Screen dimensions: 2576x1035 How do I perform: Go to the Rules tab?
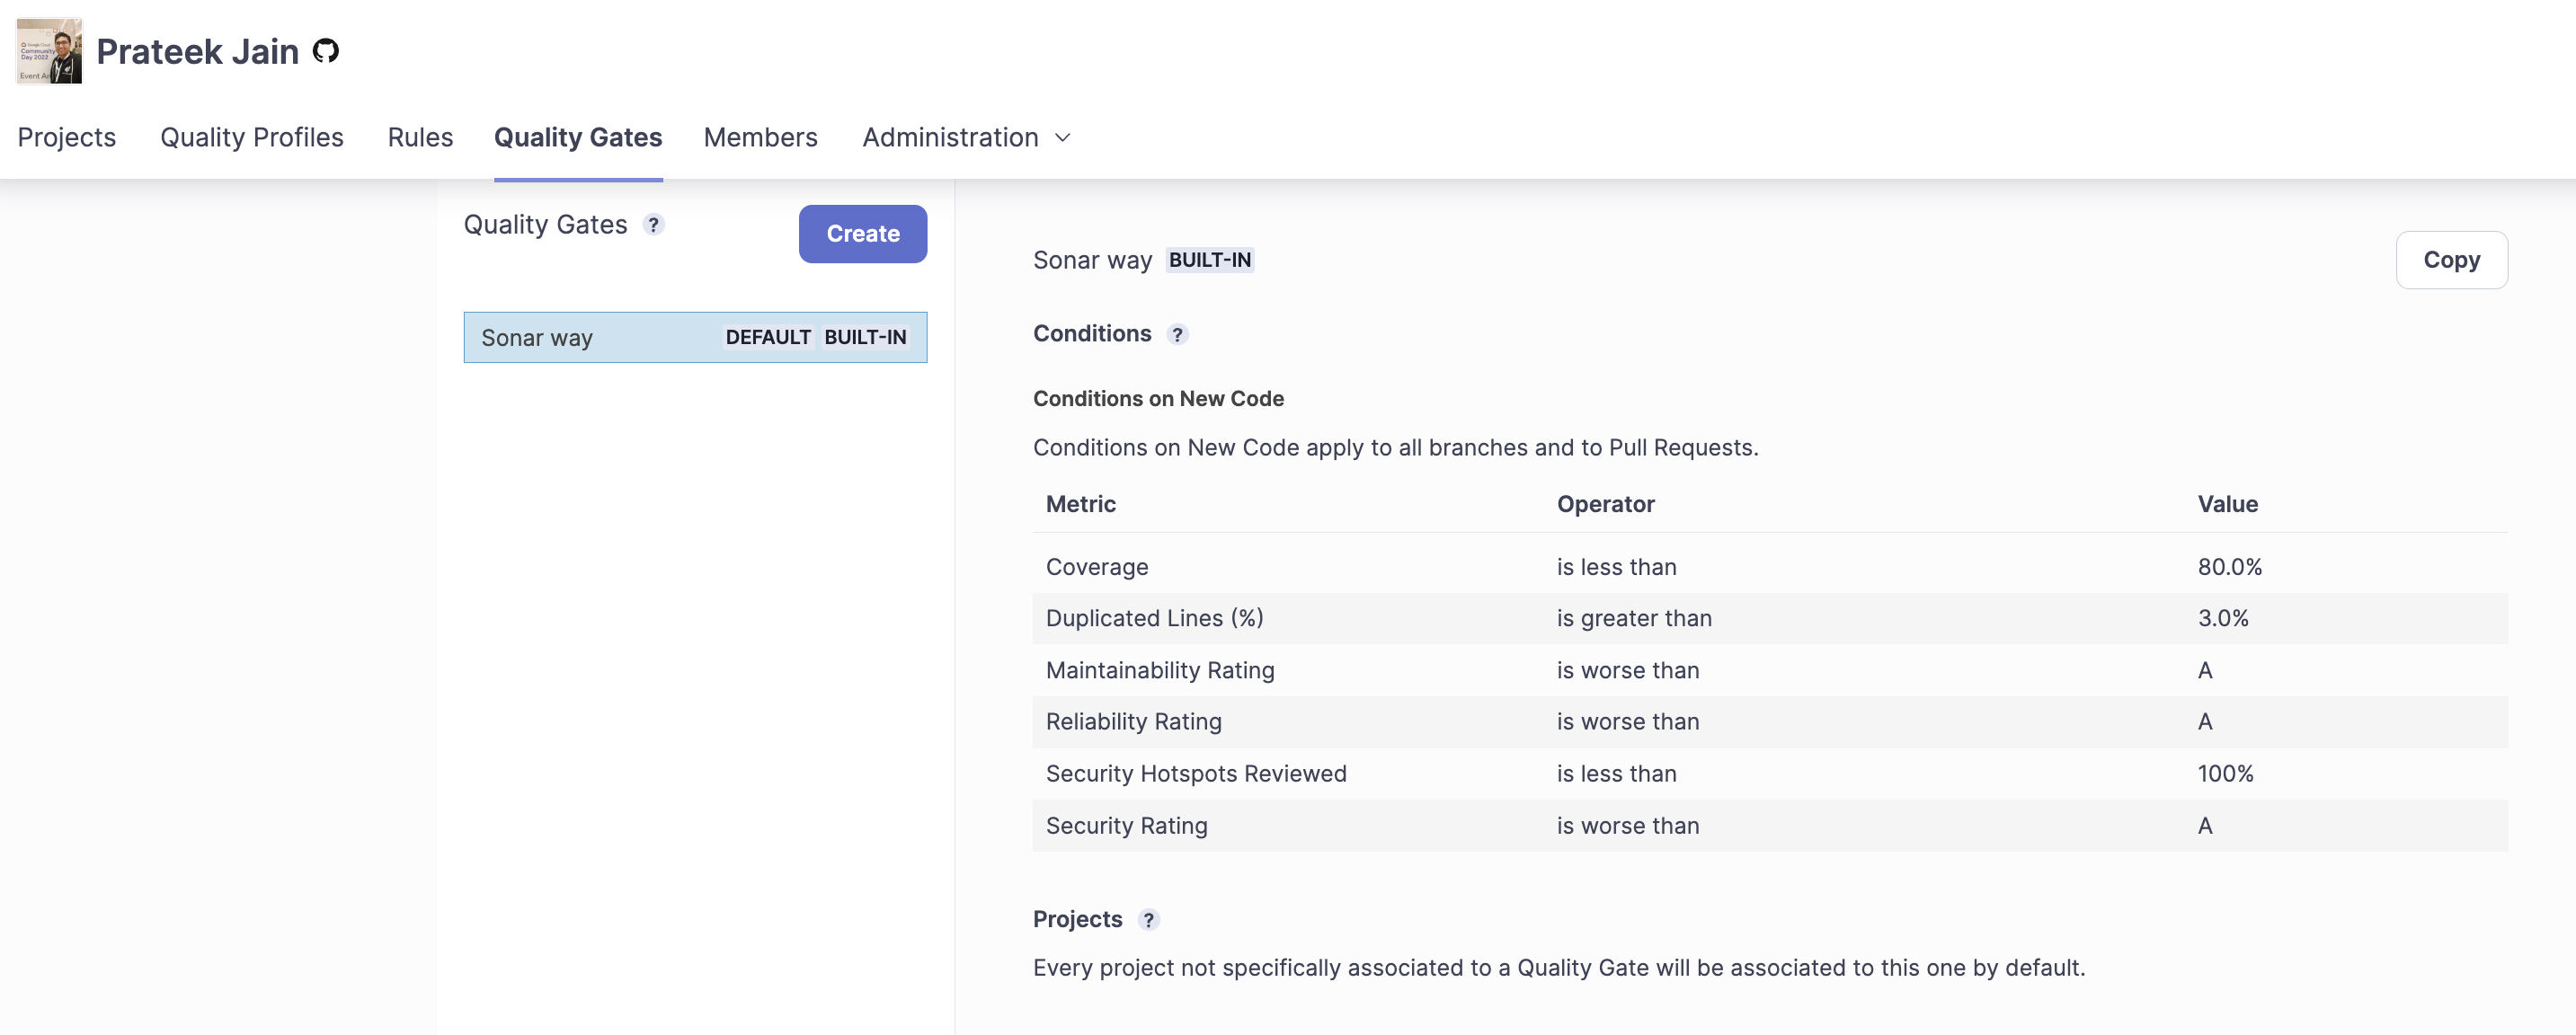pos(420,137)
